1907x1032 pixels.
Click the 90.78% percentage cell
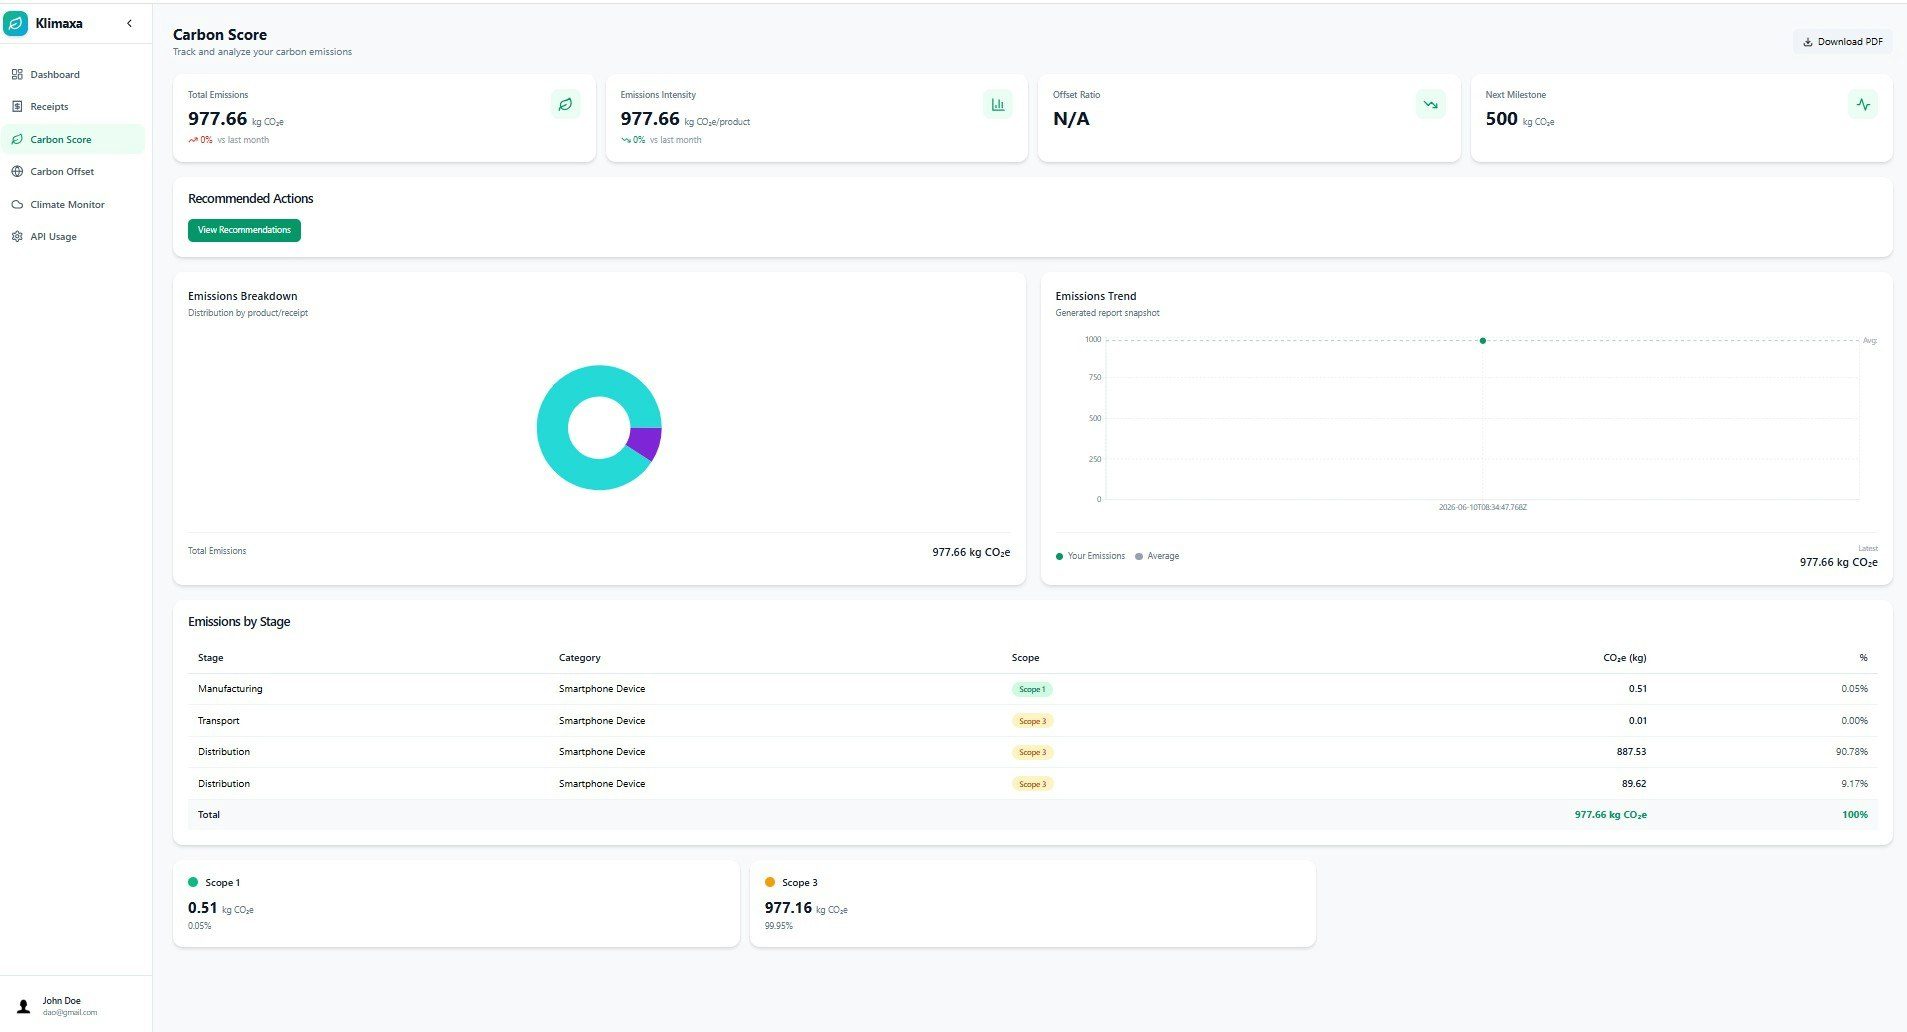(1852, 752)
